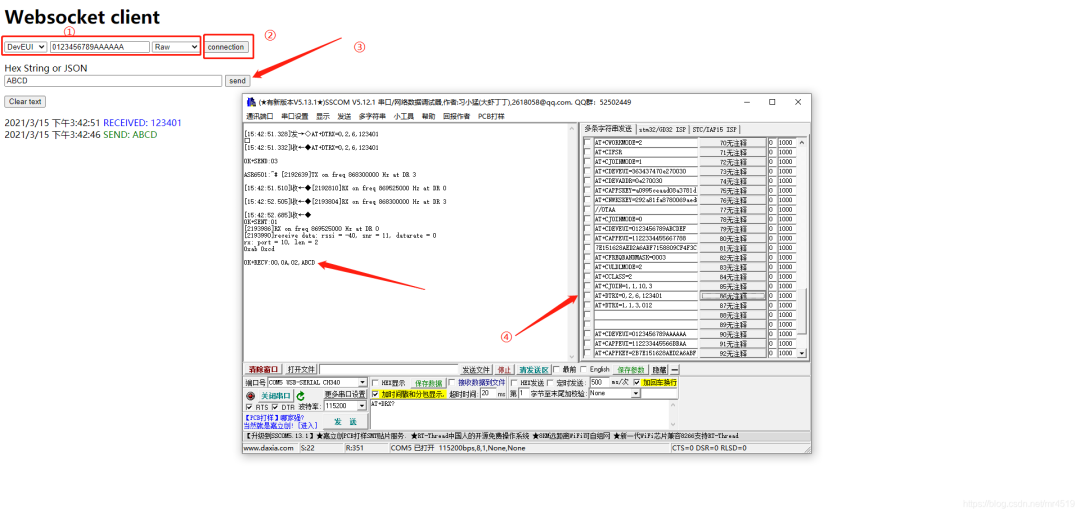Click the connection button
The height and width of the screenshot is (514, 1080).
click(226, 47)
